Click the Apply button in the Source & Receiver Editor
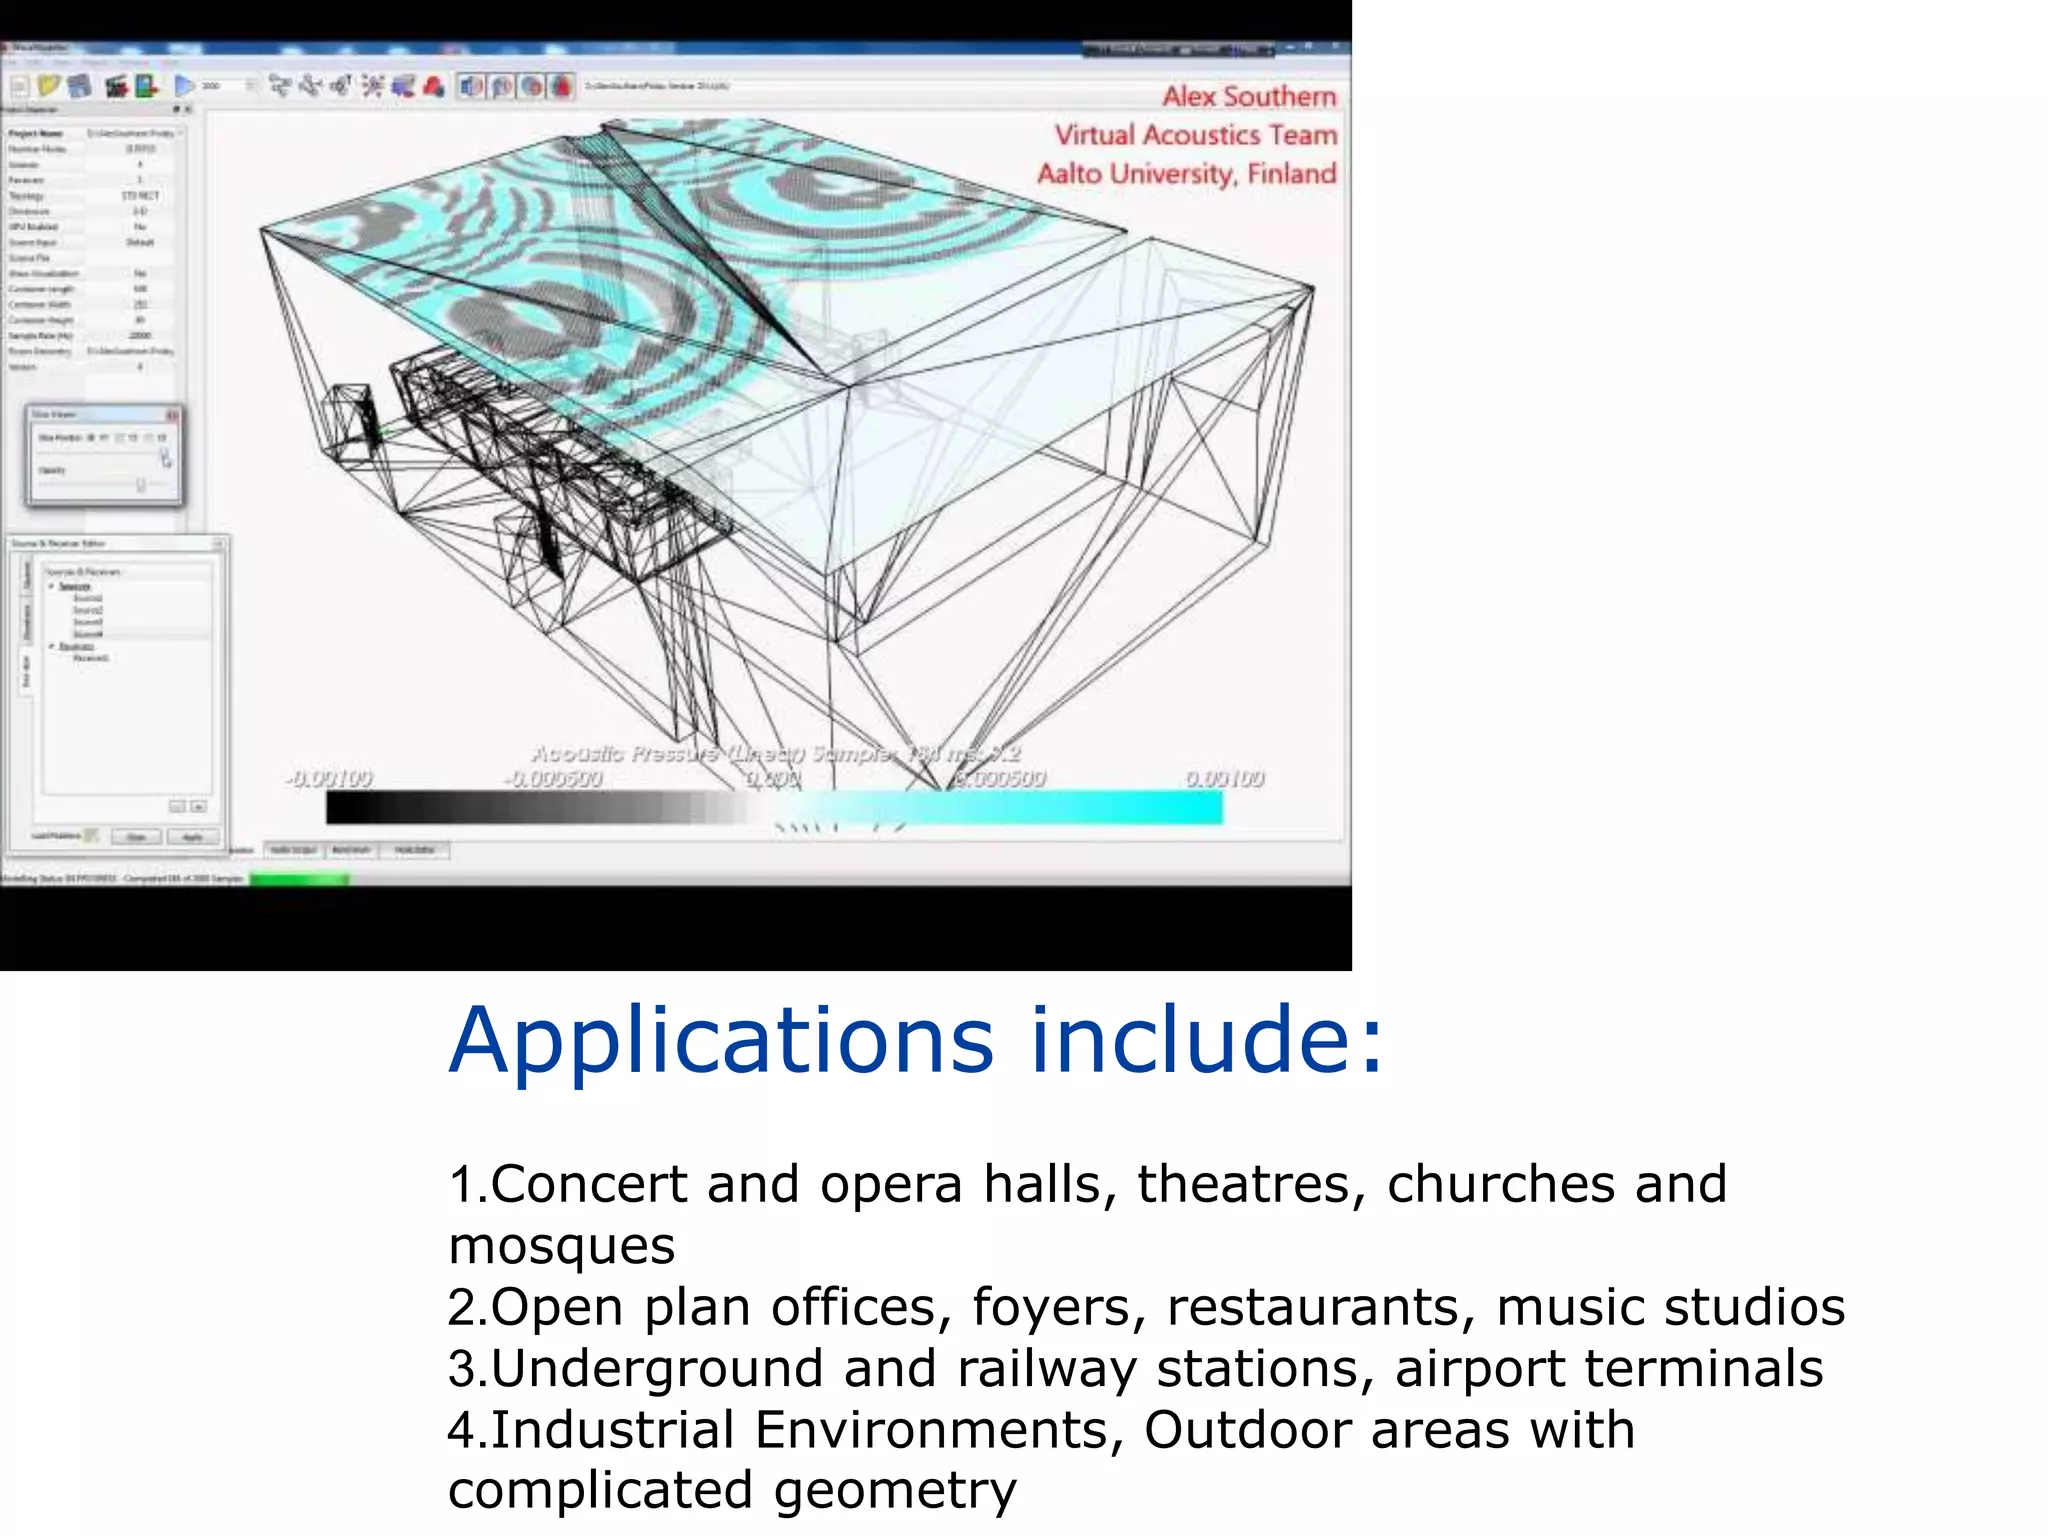Screen dimensions: 2048x1536 [x=192, y=836]
